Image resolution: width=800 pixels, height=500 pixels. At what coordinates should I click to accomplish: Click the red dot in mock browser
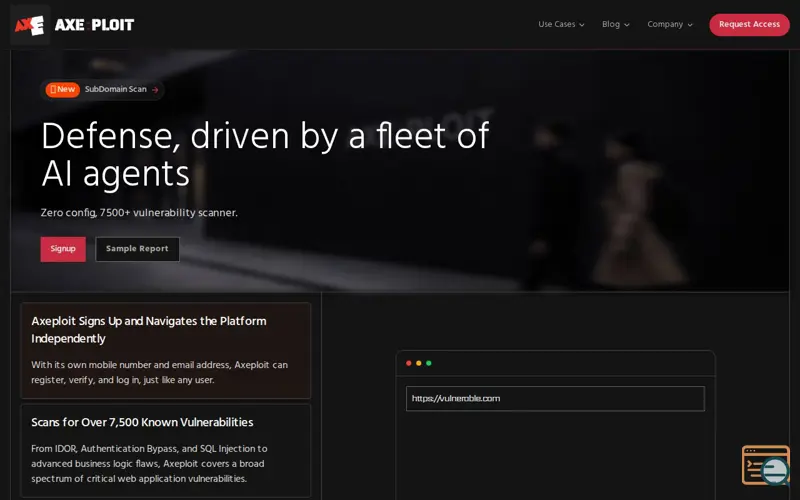tap(409, 363)
